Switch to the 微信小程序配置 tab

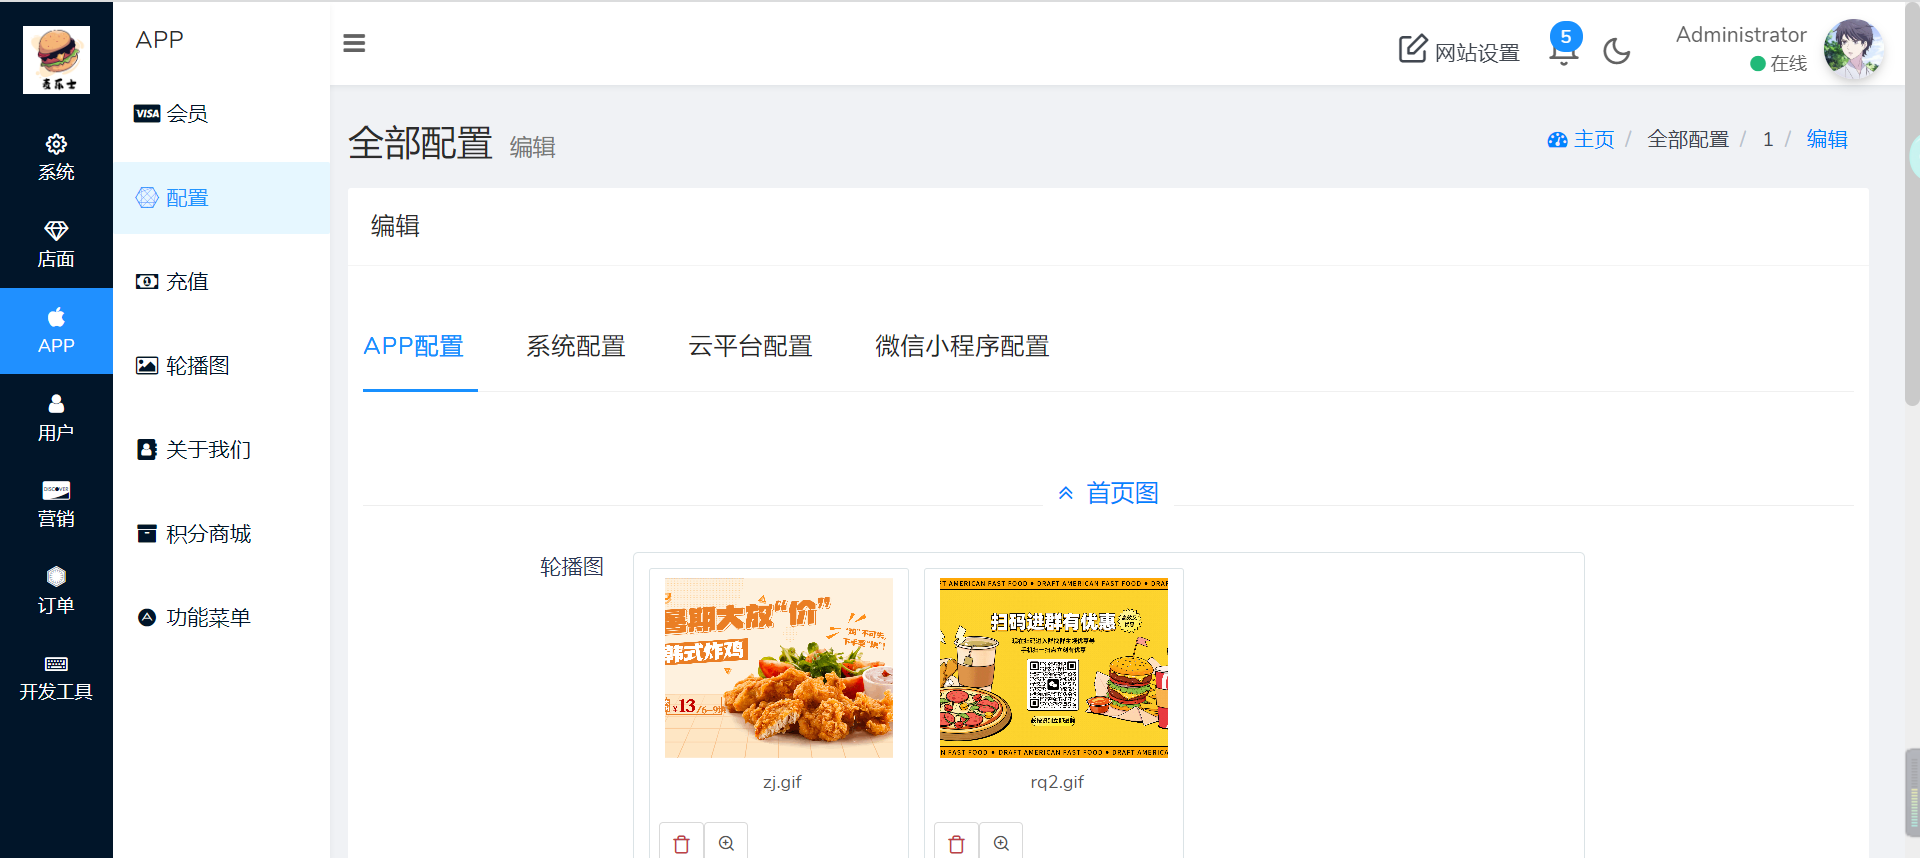962,347
